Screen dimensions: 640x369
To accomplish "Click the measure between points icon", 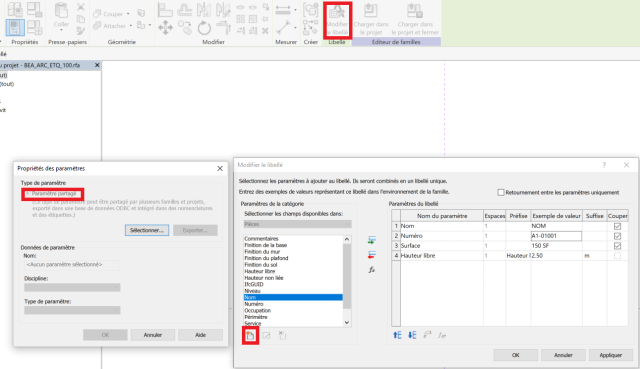I will click(283, 28).
